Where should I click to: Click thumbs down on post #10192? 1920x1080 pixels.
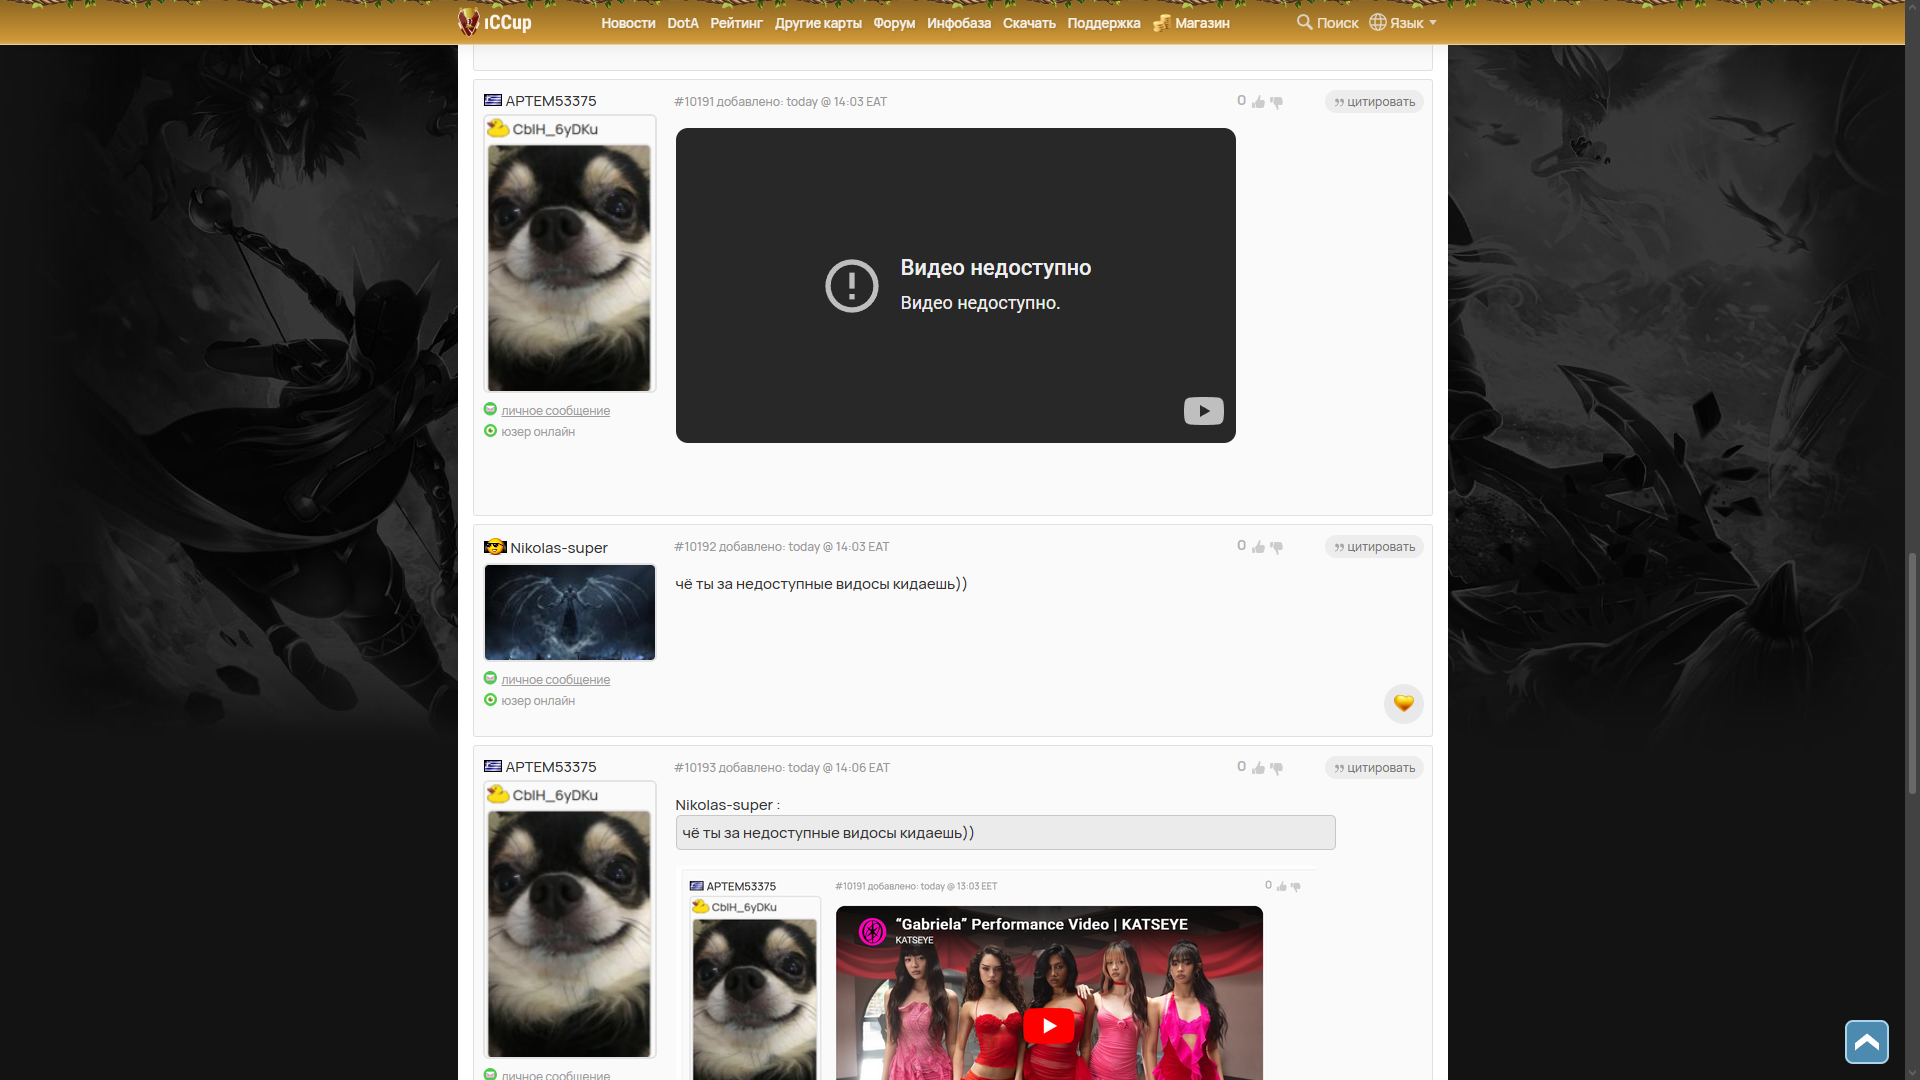point(1276,548)
